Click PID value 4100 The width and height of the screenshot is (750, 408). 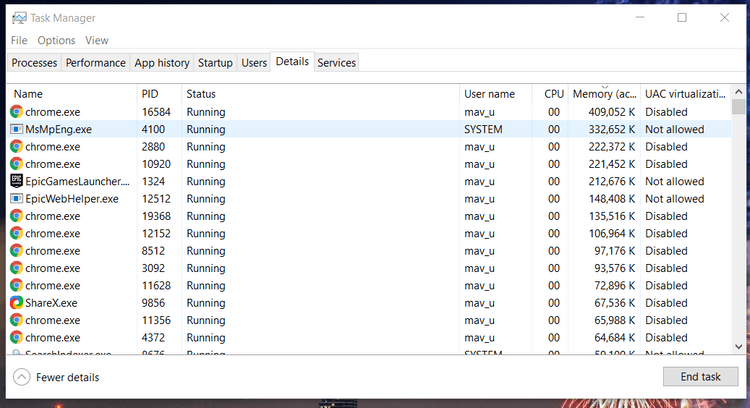pyautogui.click(x=153, y=129)
